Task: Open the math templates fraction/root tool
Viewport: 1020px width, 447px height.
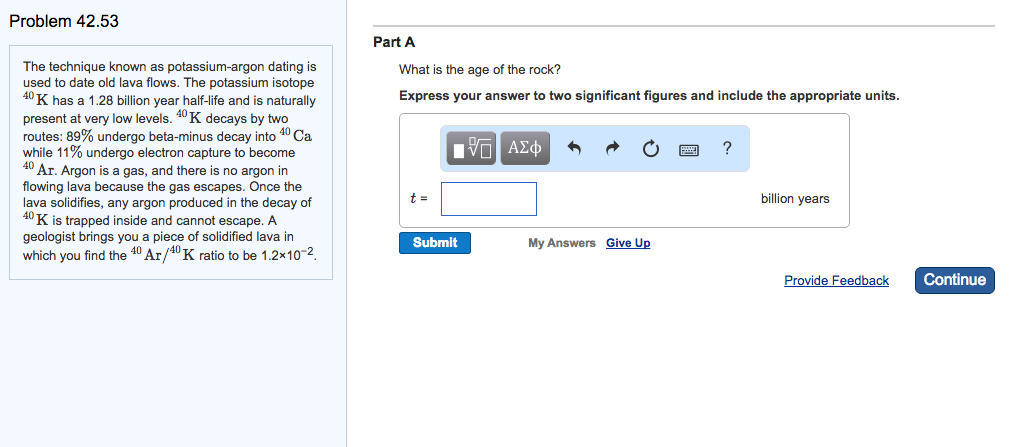Action: 471,148
